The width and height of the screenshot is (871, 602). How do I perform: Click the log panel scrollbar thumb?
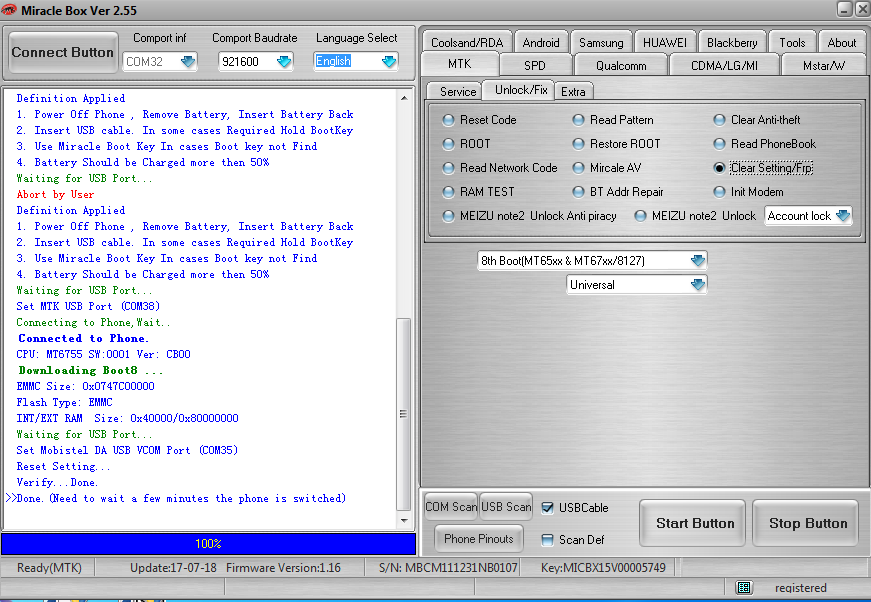(403, 414)
